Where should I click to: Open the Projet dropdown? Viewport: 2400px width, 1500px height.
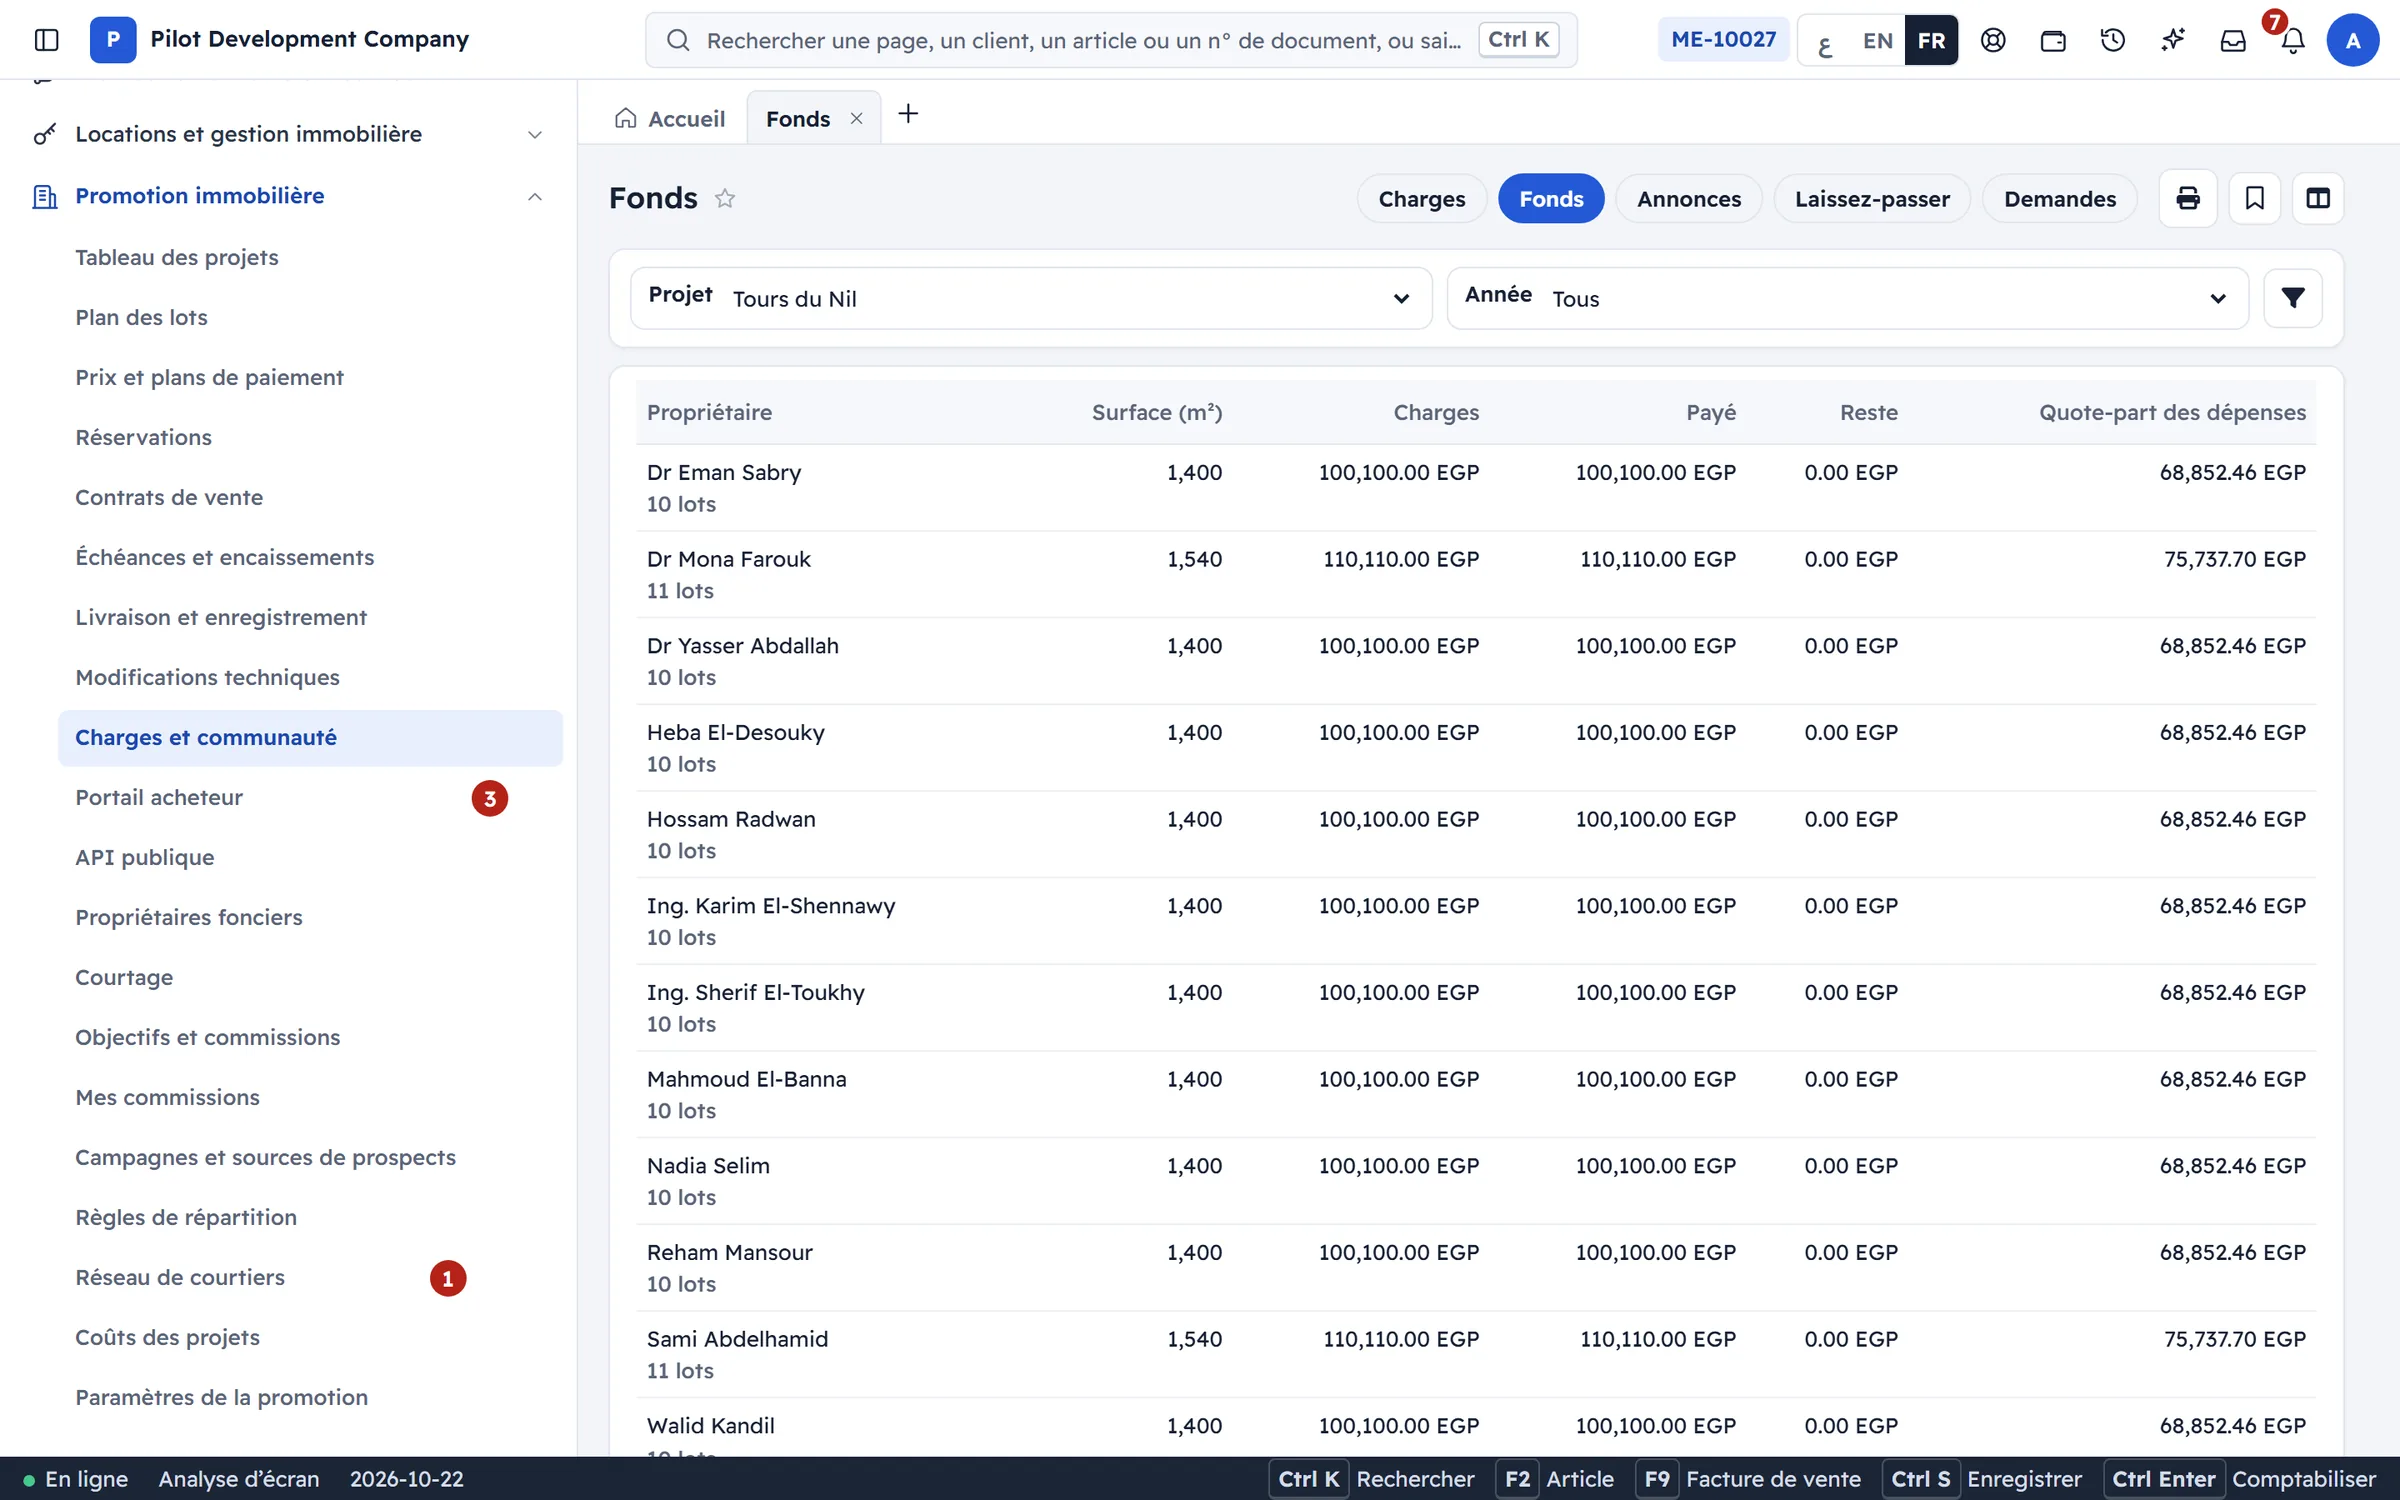point(1031,298)
